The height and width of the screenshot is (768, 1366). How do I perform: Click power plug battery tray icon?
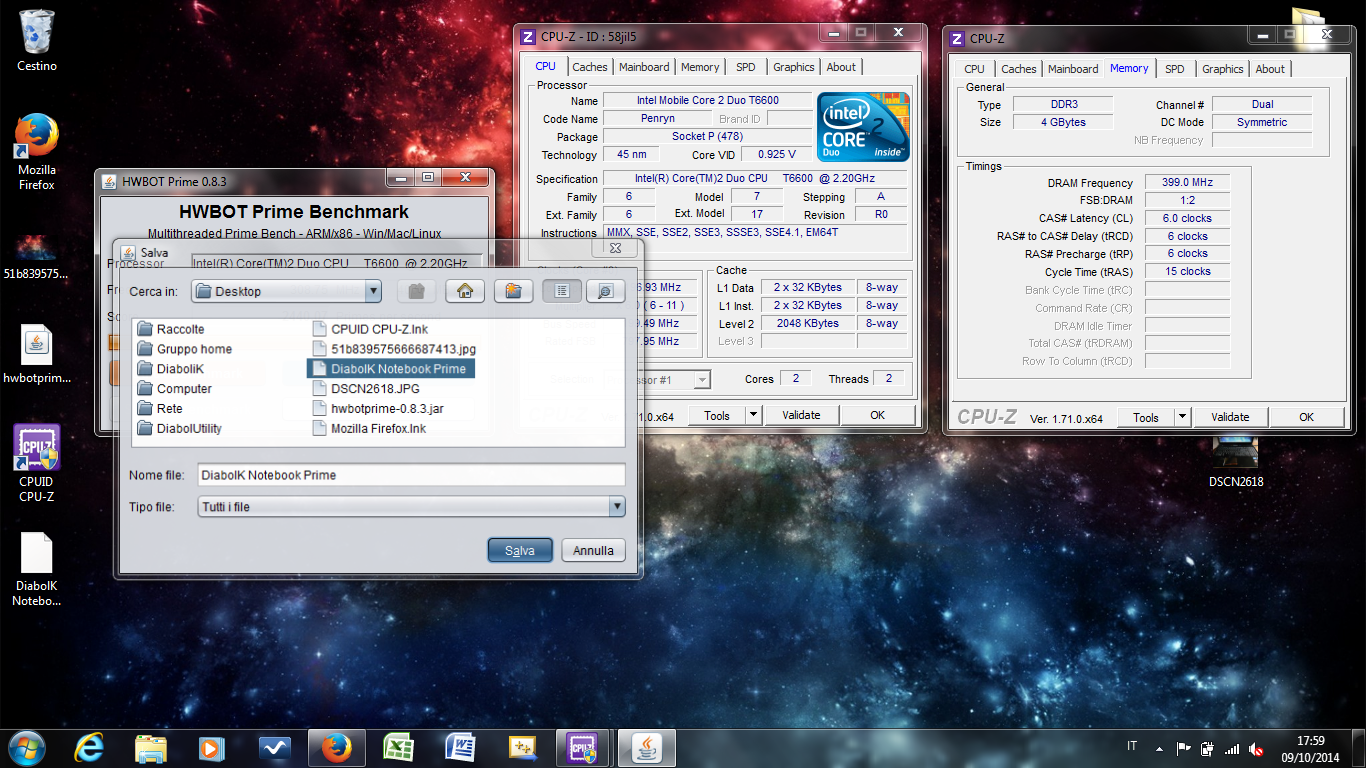(x=1207, y=748)
